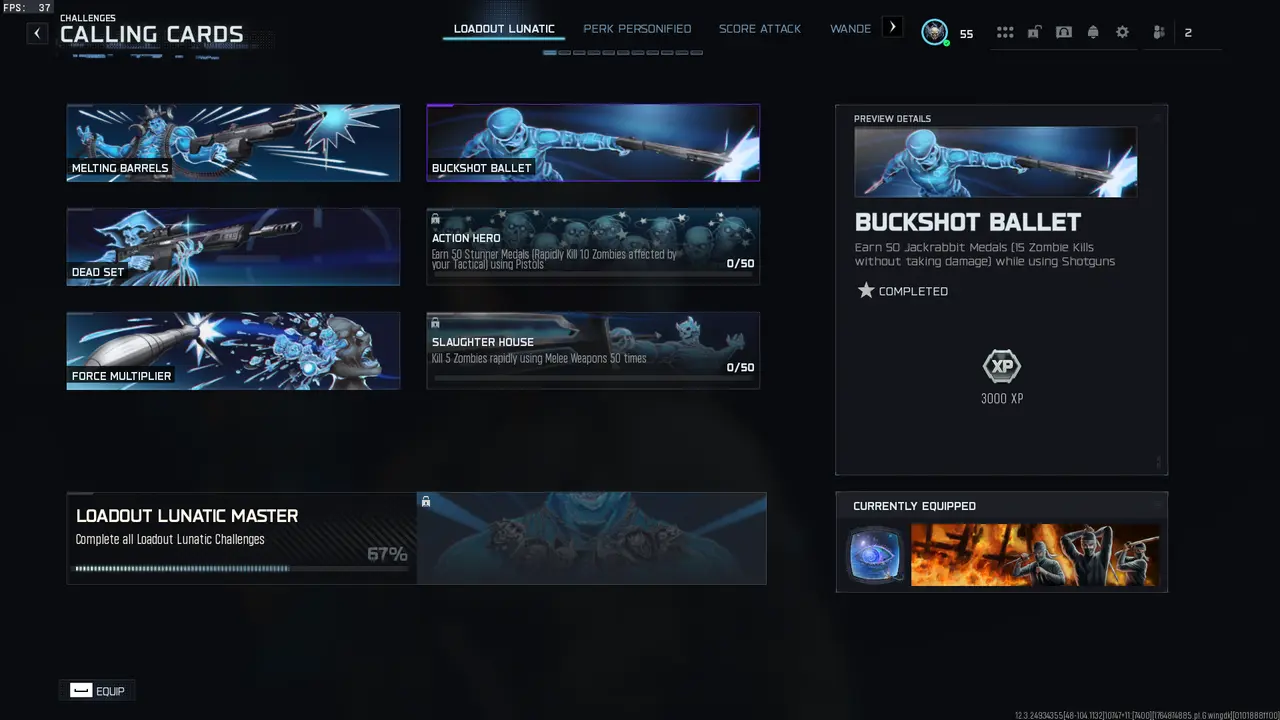Click the Calling Cards page title
The image size is (1280, 720).
coord(152,34)
